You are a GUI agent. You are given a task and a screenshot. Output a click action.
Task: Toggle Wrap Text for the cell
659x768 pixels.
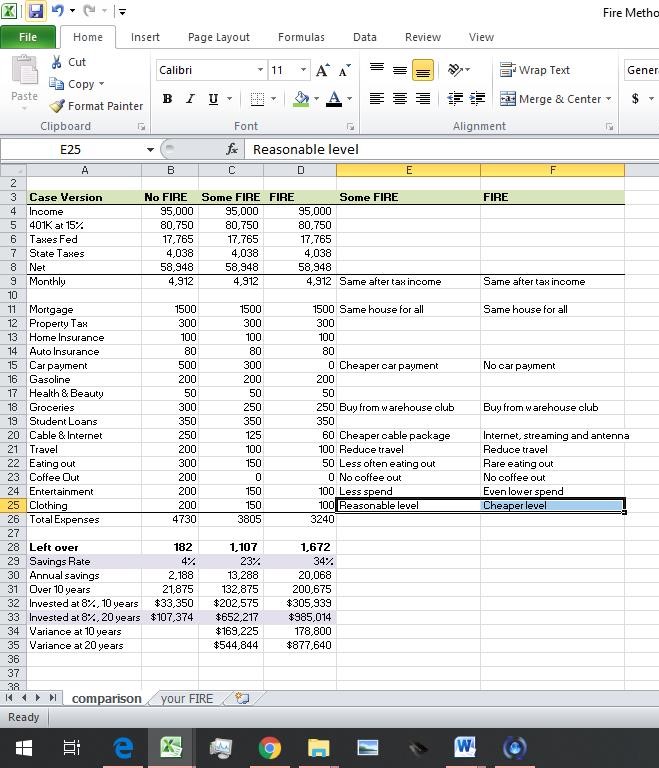coord(535,70)
